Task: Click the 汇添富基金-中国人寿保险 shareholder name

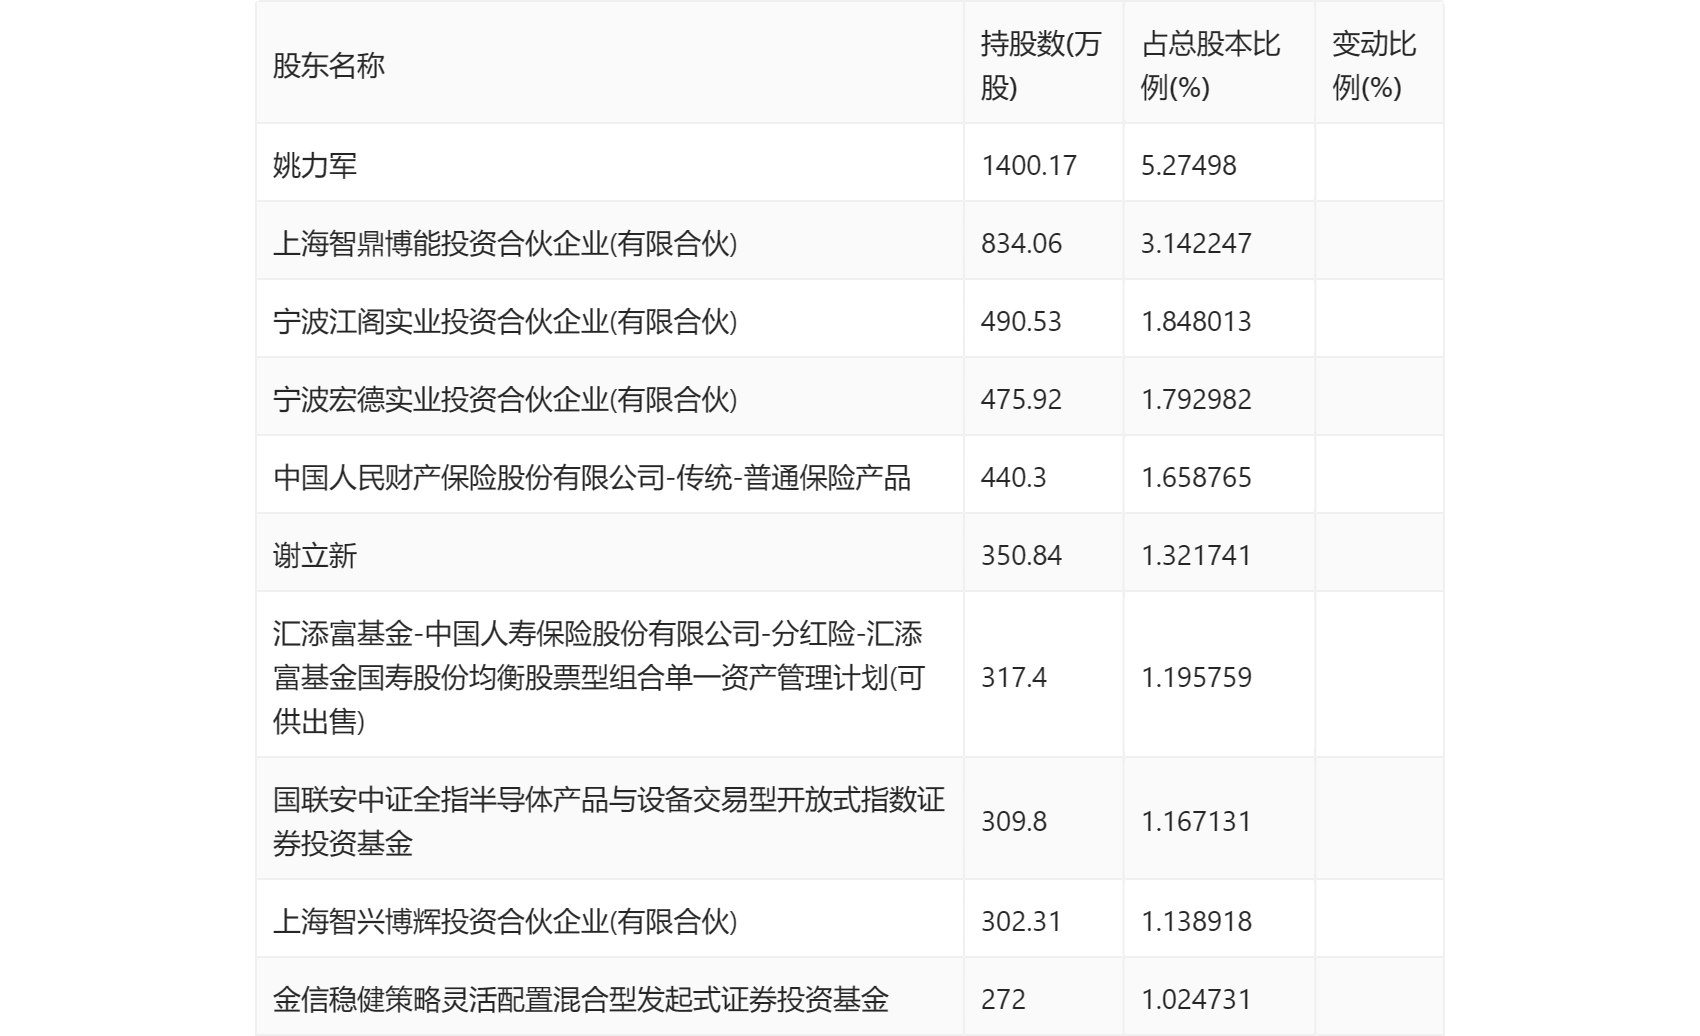Action: point(599,677)
